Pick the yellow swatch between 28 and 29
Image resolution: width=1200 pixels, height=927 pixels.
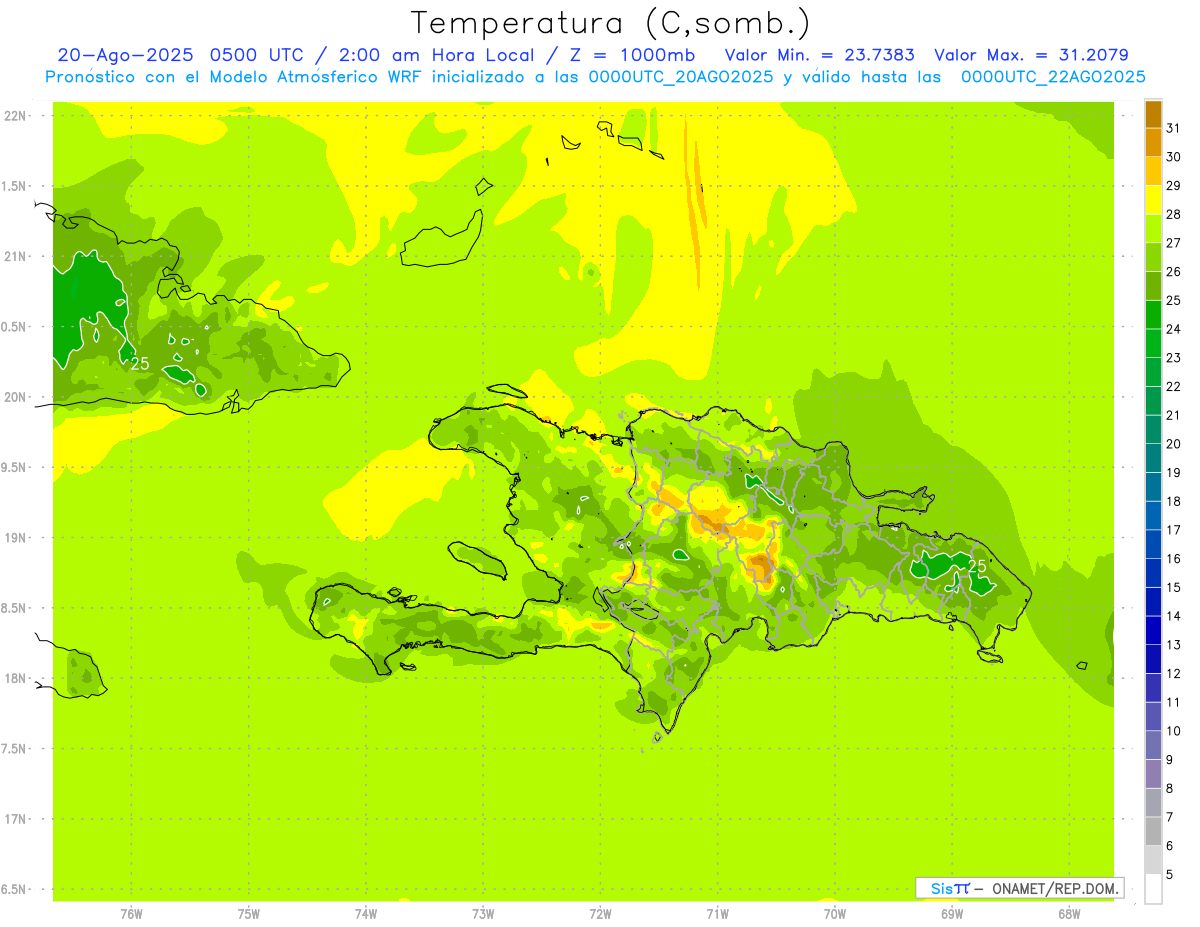[x=1153, y=200]
